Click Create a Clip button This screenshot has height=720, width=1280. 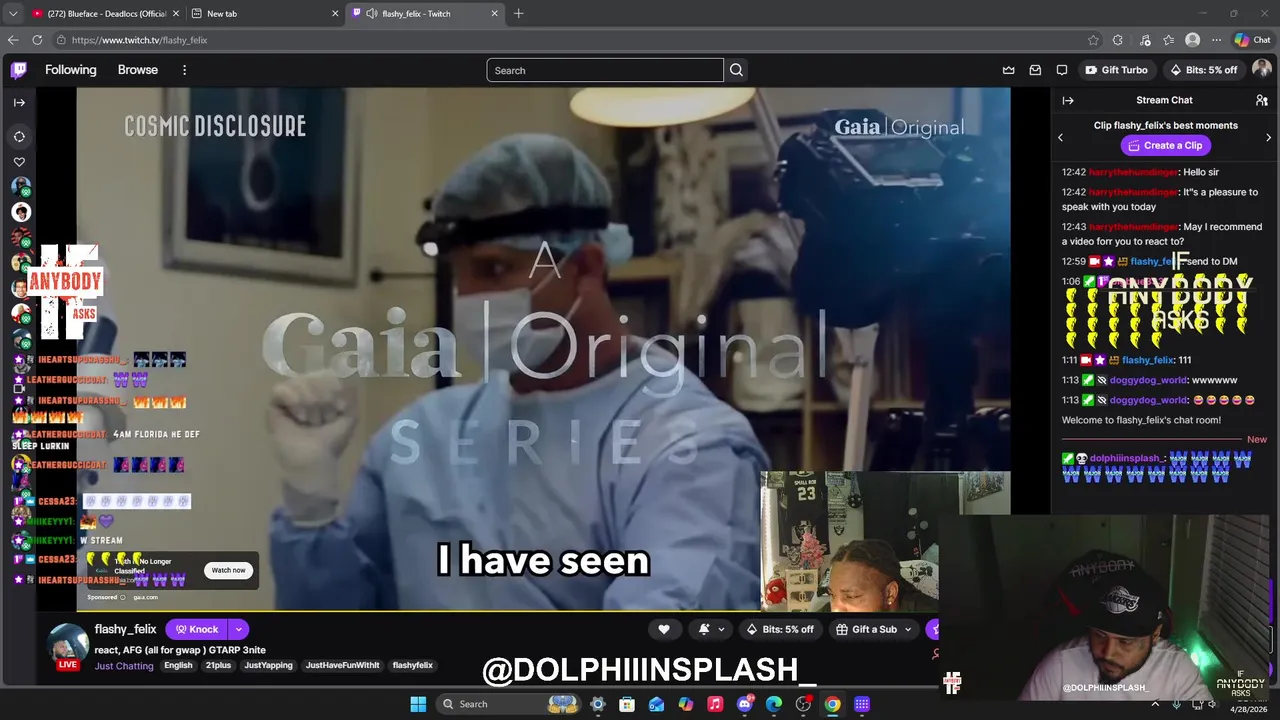1164,145
